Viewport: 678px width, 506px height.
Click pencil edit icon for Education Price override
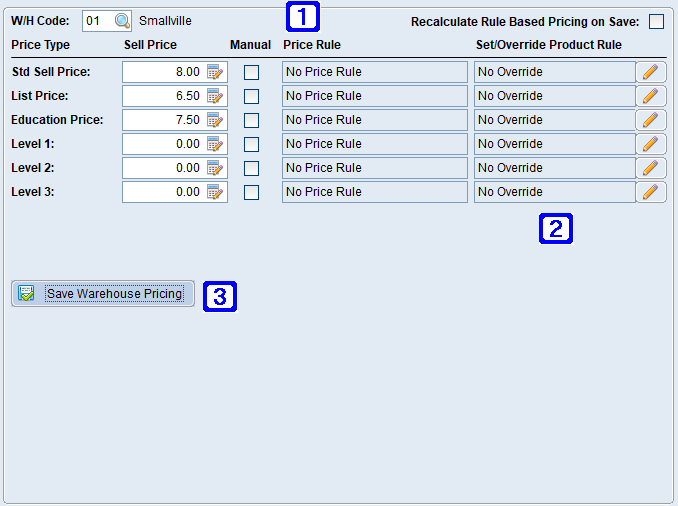point(651,120)
